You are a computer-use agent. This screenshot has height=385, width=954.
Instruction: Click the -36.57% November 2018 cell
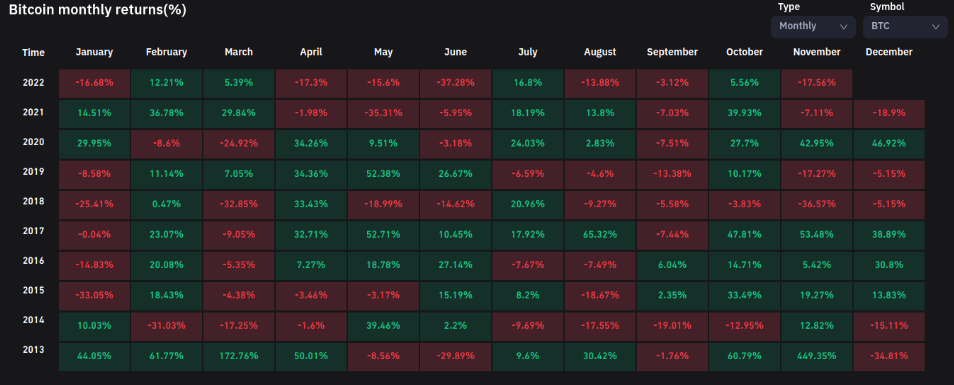[817, 205]
